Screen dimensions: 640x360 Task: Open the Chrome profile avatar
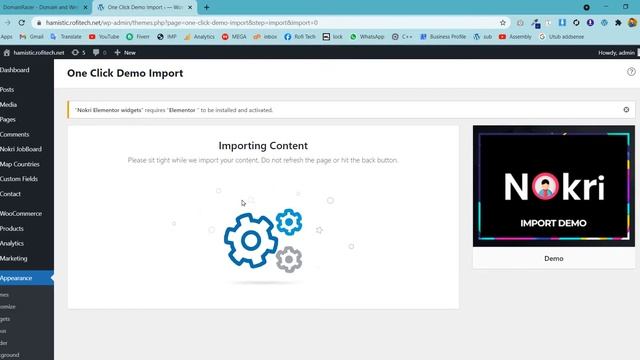pyautogui.click(x=633, y=23)
